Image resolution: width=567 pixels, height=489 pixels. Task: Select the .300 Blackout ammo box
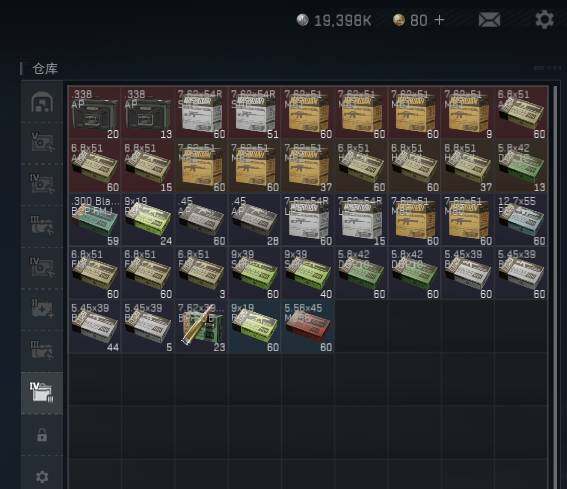pyautogui.click(x=95, y=220)
